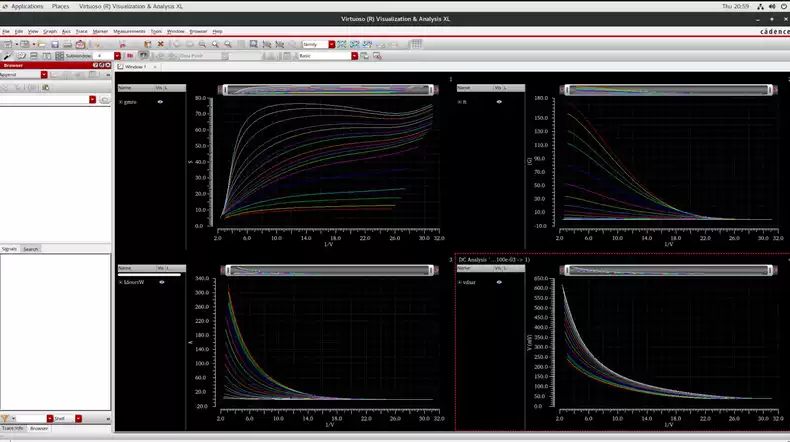Click the Y-axis zoom icon
This screenshot has height=442, width=790.
[x=280, y=44]
